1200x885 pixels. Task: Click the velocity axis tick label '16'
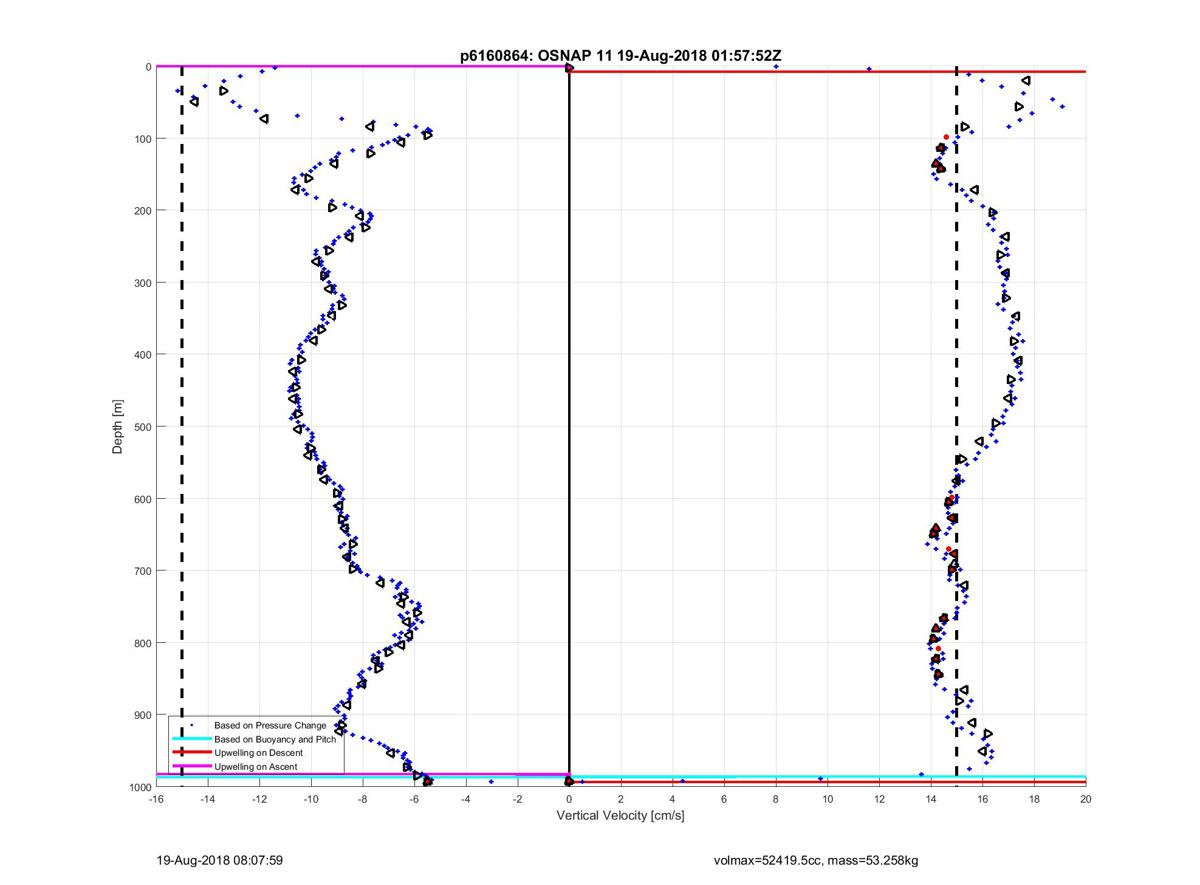pos(983,799)
